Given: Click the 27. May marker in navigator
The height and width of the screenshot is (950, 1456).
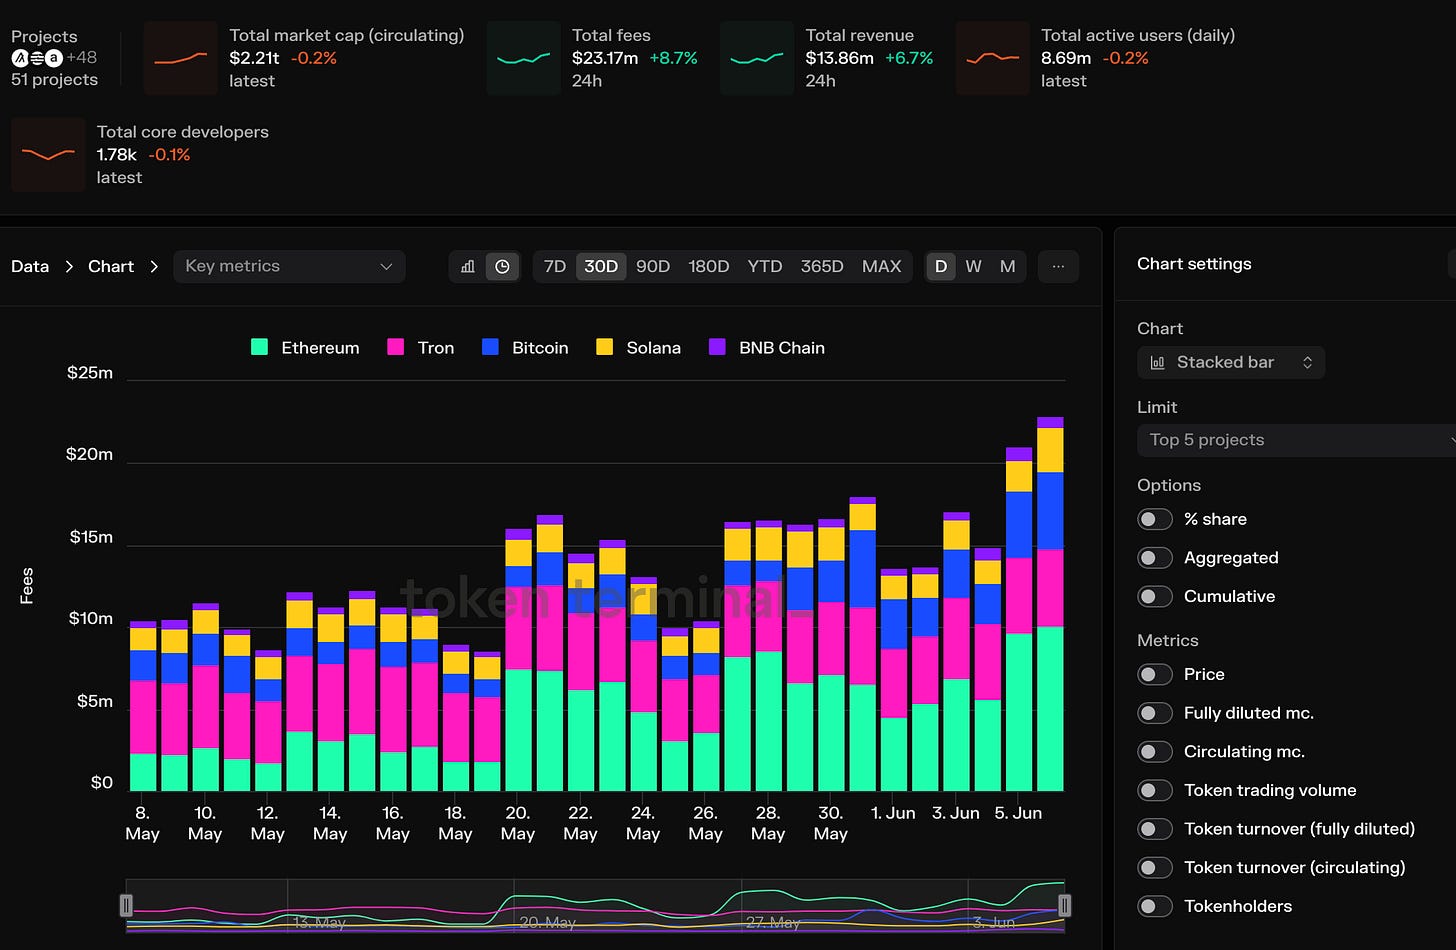Looking at the screenshot, I should point(773,922).
